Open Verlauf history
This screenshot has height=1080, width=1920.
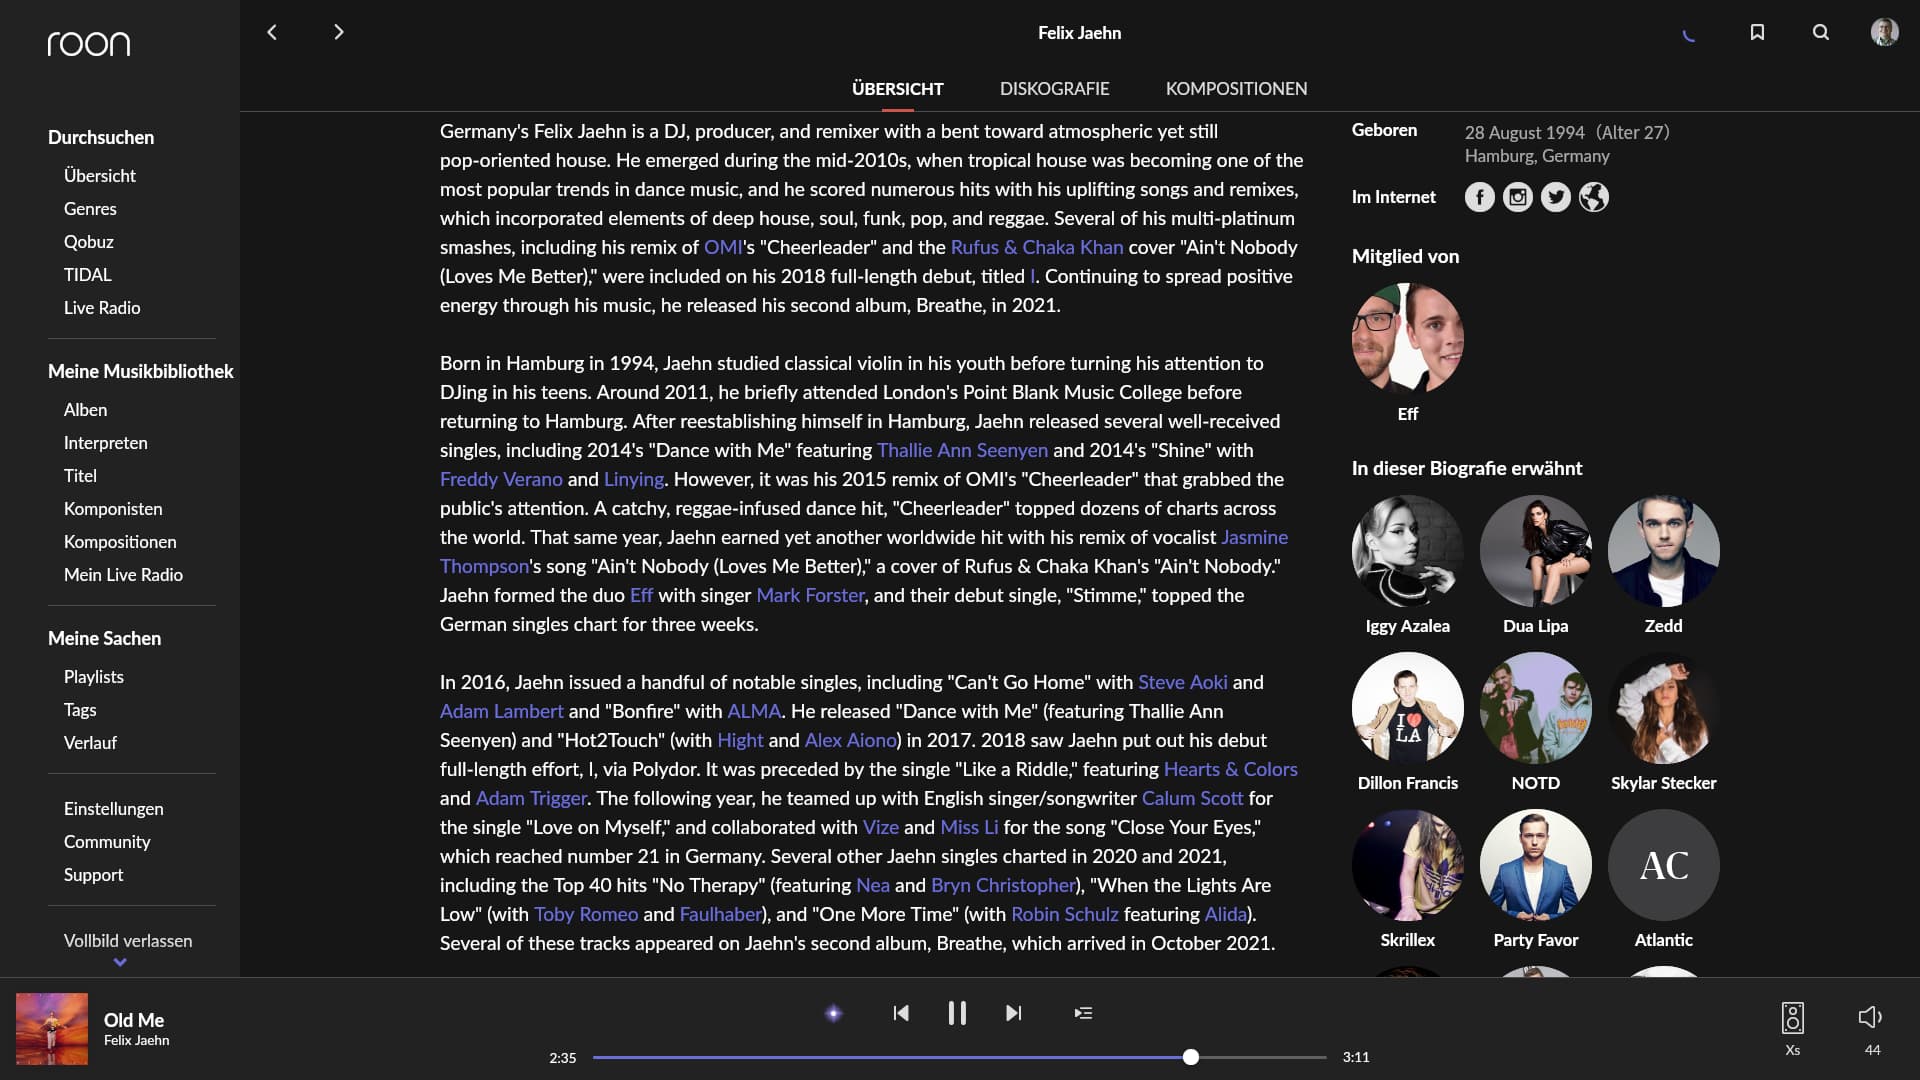pyautogui.click(x=90, y=743)
